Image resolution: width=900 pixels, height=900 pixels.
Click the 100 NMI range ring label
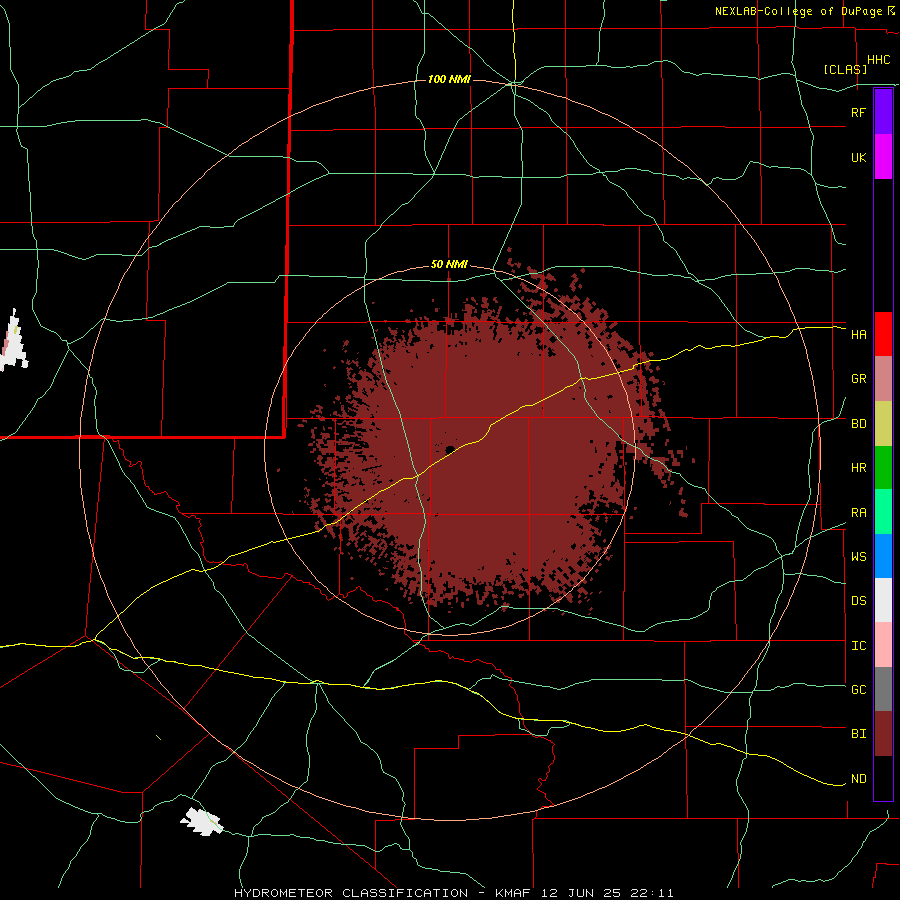pos(449,79)
